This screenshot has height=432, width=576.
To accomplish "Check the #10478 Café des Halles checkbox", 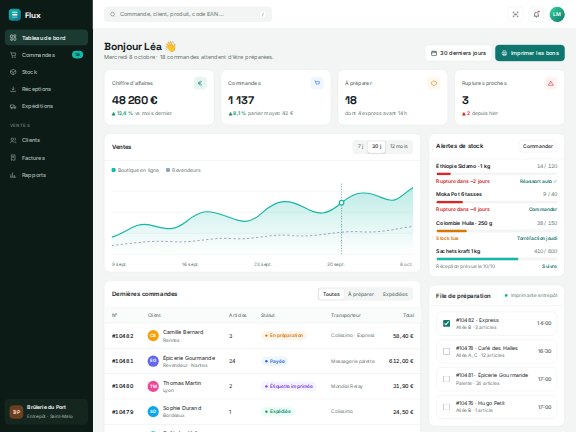I will click(446, 352).
